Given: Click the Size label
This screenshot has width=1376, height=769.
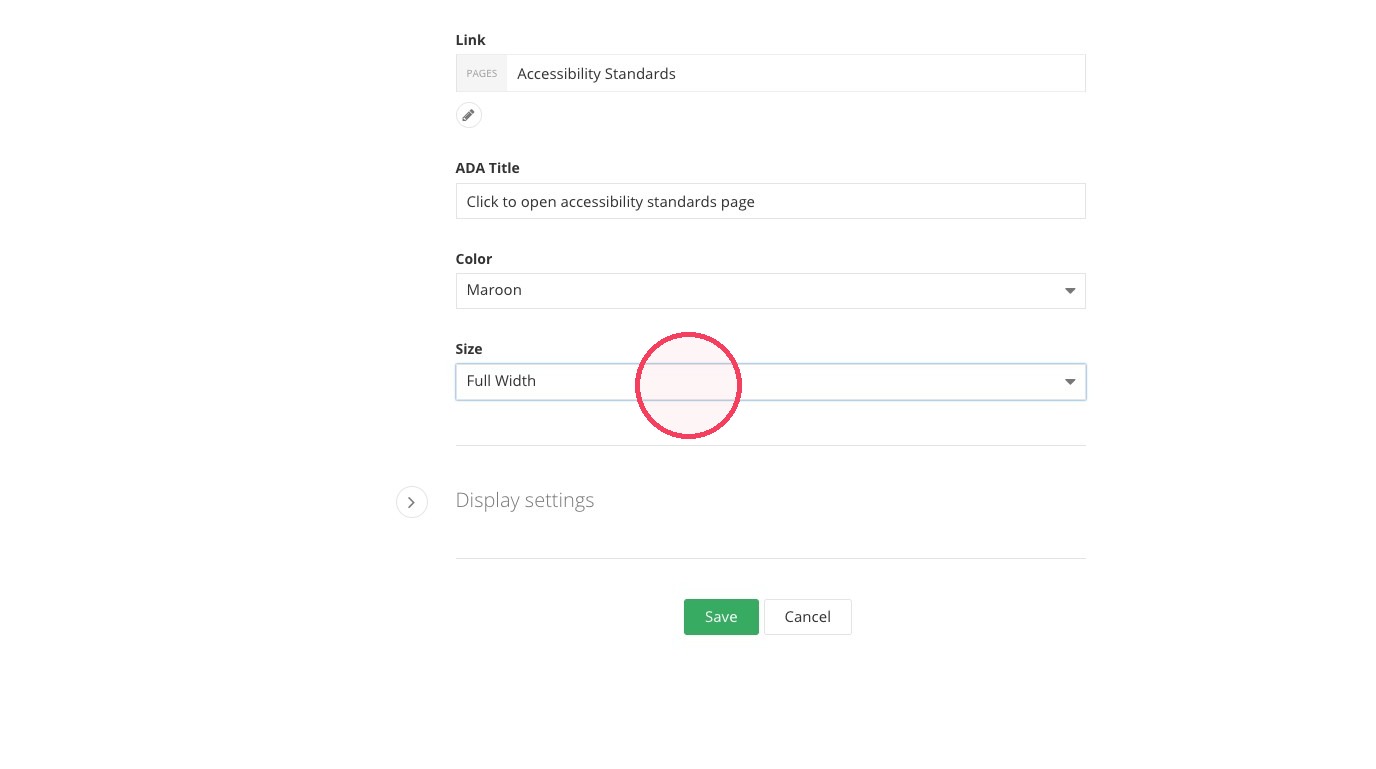Looking at the screenshot, I should tap(469, 349).
